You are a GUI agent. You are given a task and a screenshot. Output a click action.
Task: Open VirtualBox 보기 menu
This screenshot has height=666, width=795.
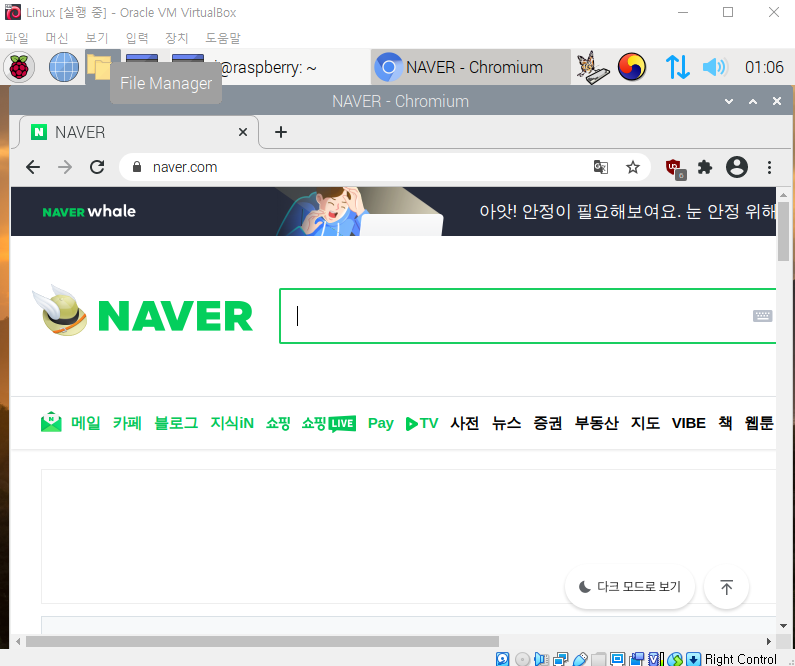(97, 38)
